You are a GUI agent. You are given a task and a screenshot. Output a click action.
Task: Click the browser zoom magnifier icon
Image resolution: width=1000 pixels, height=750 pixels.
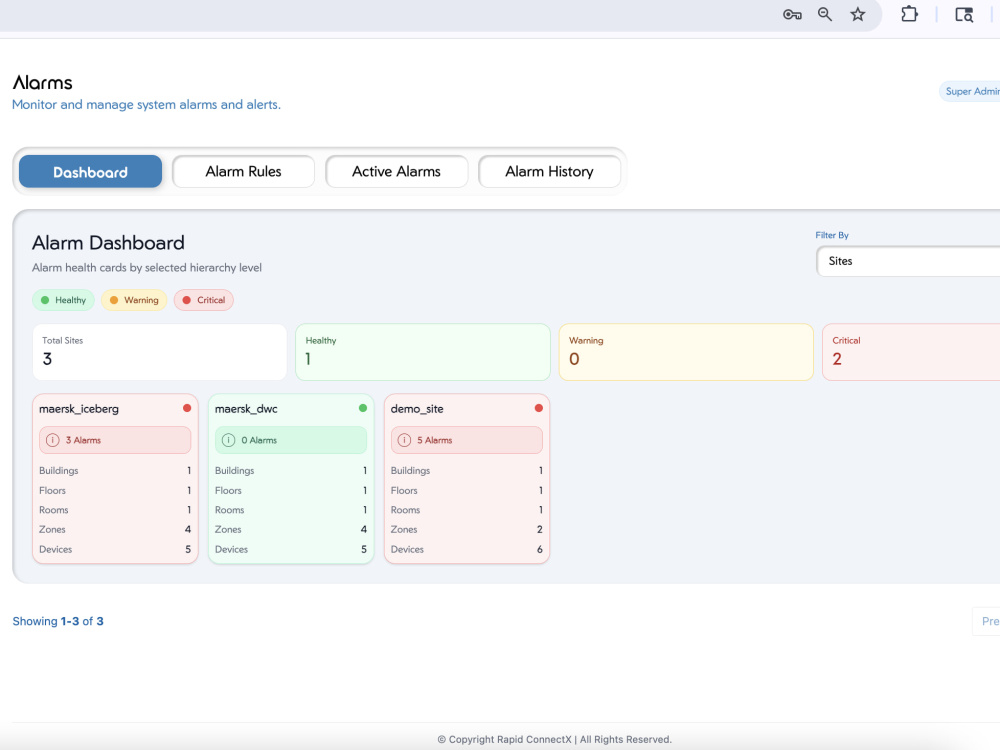(825, 14)
